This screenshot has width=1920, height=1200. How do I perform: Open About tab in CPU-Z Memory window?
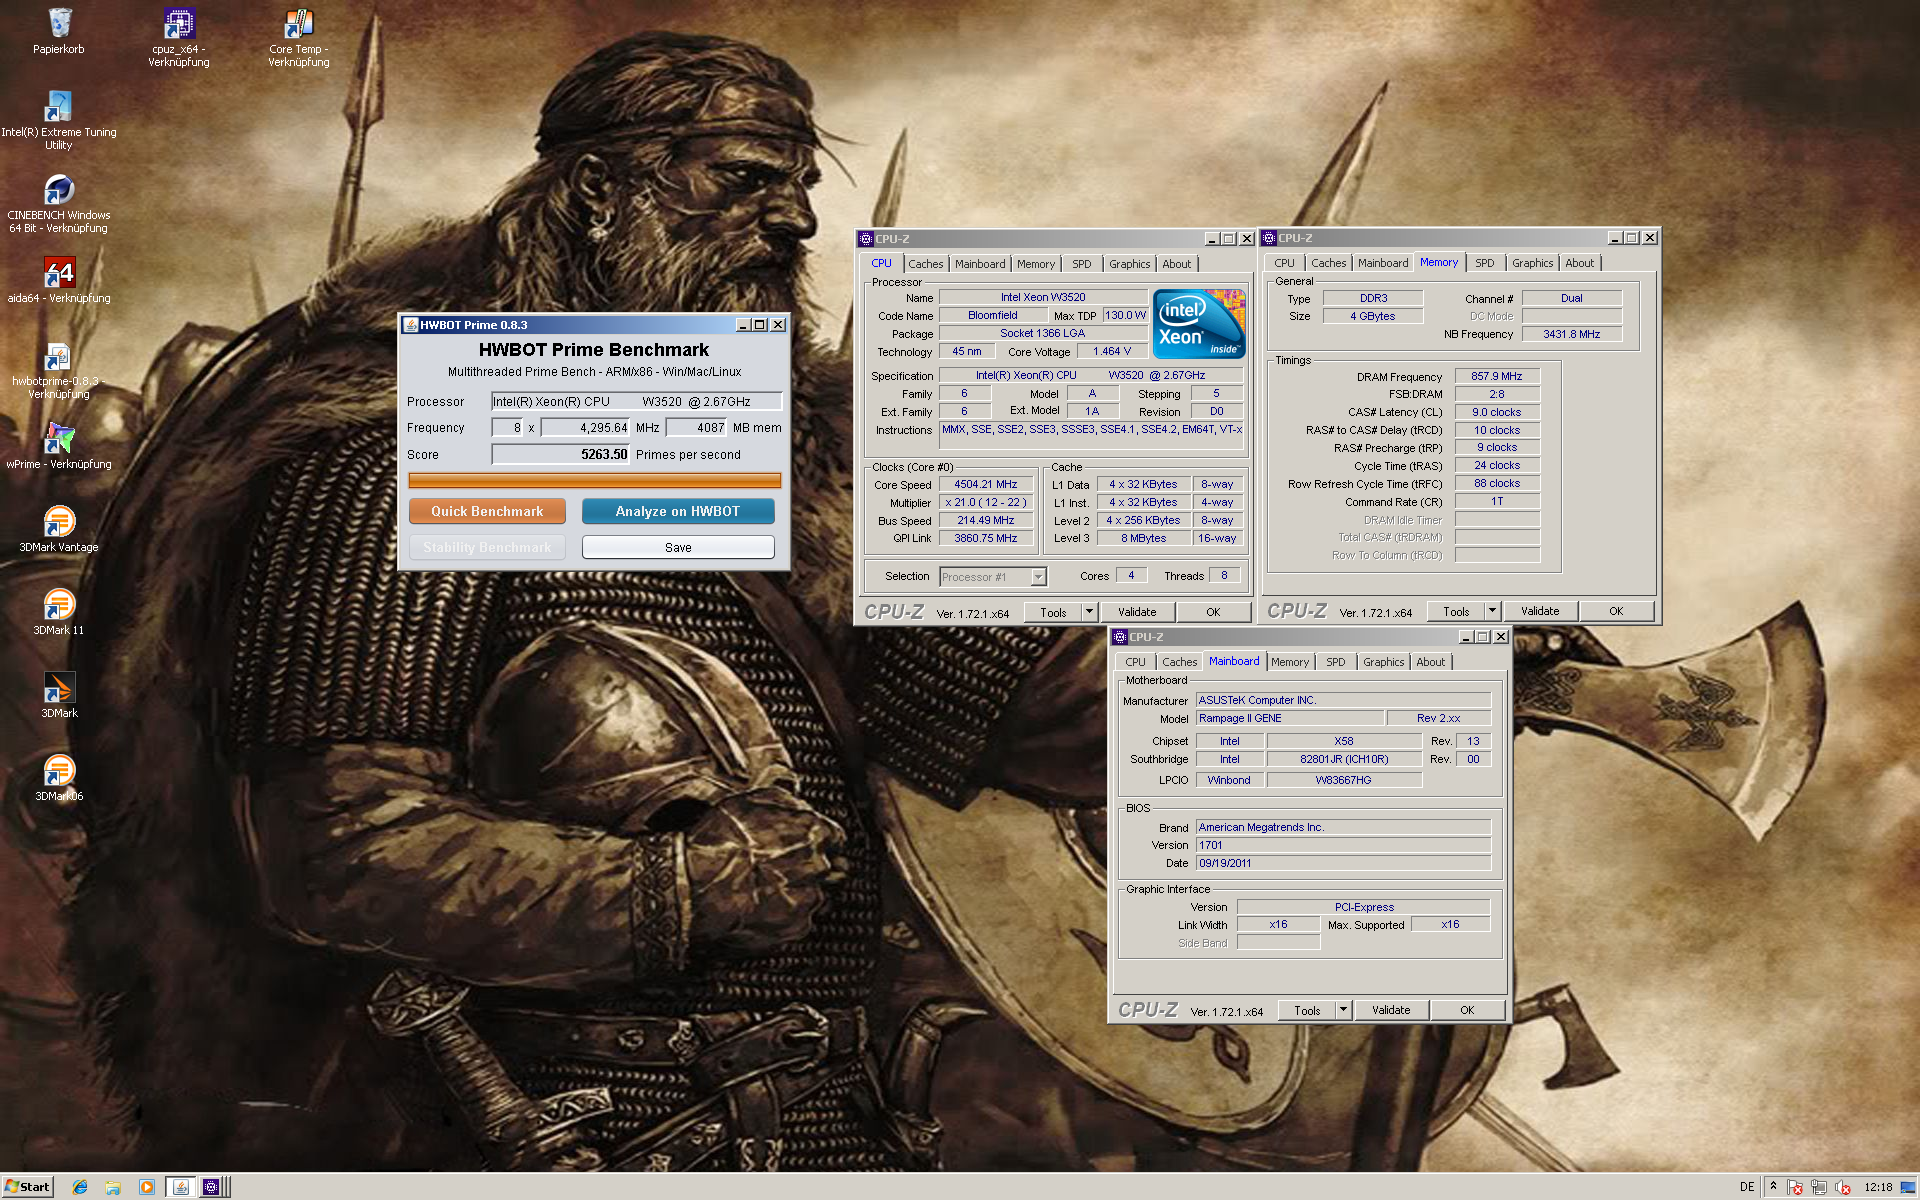1579,263
